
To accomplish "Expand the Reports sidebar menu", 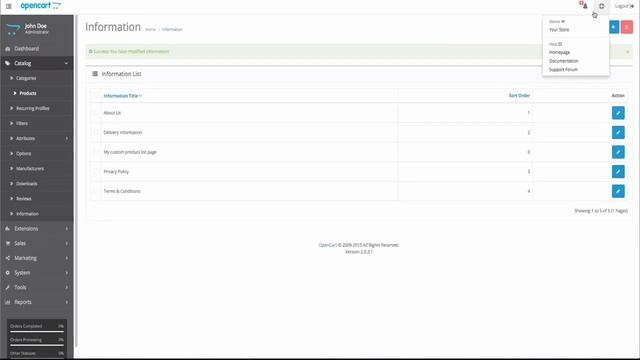I will pos(37,302).
